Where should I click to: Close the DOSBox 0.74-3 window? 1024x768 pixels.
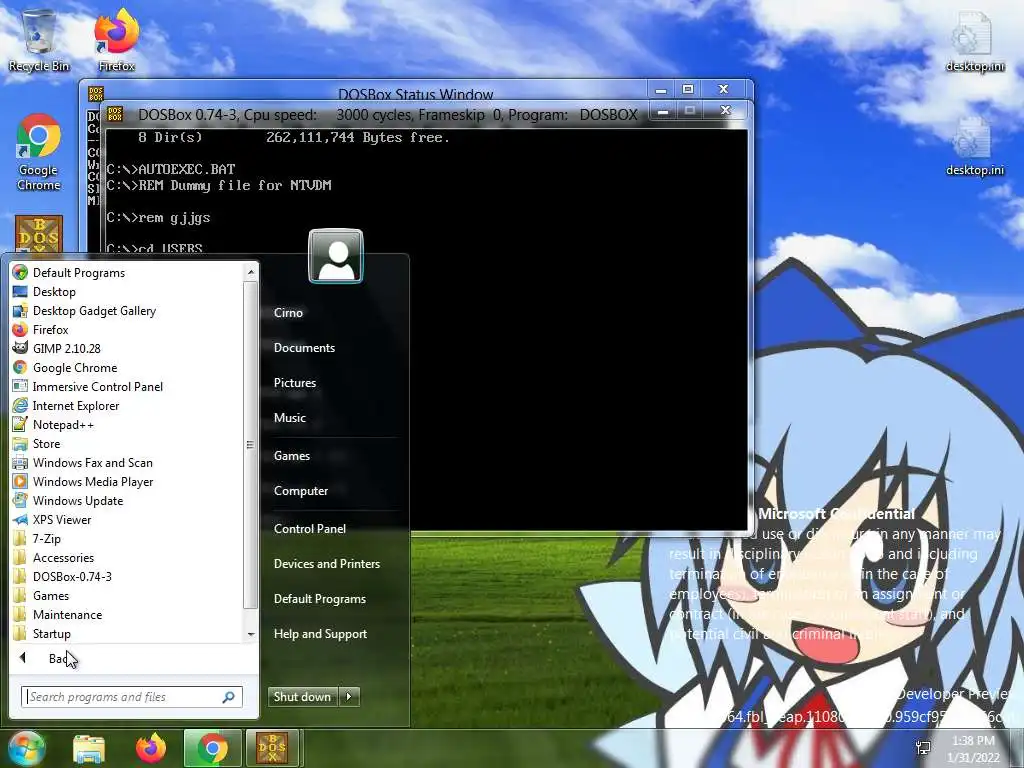[x=725, y=111]
